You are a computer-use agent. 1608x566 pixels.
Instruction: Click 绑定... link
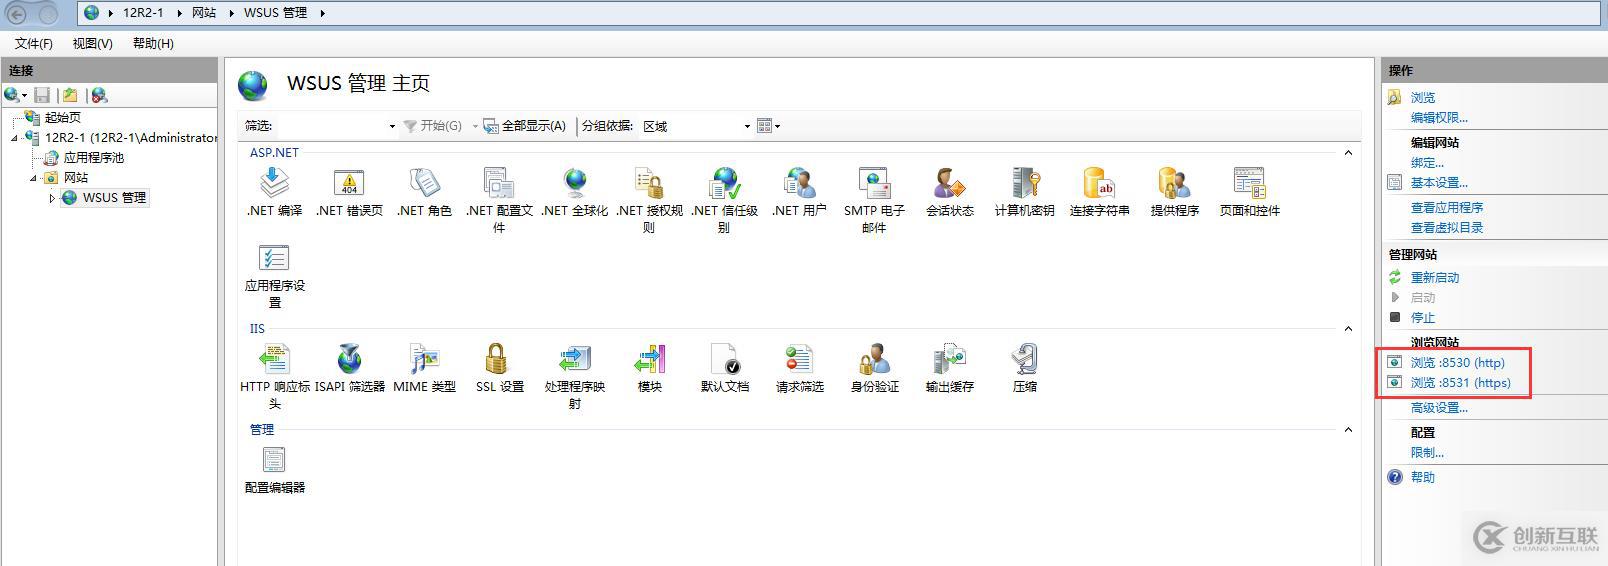pyautogui.click(x=1427, y=163)
